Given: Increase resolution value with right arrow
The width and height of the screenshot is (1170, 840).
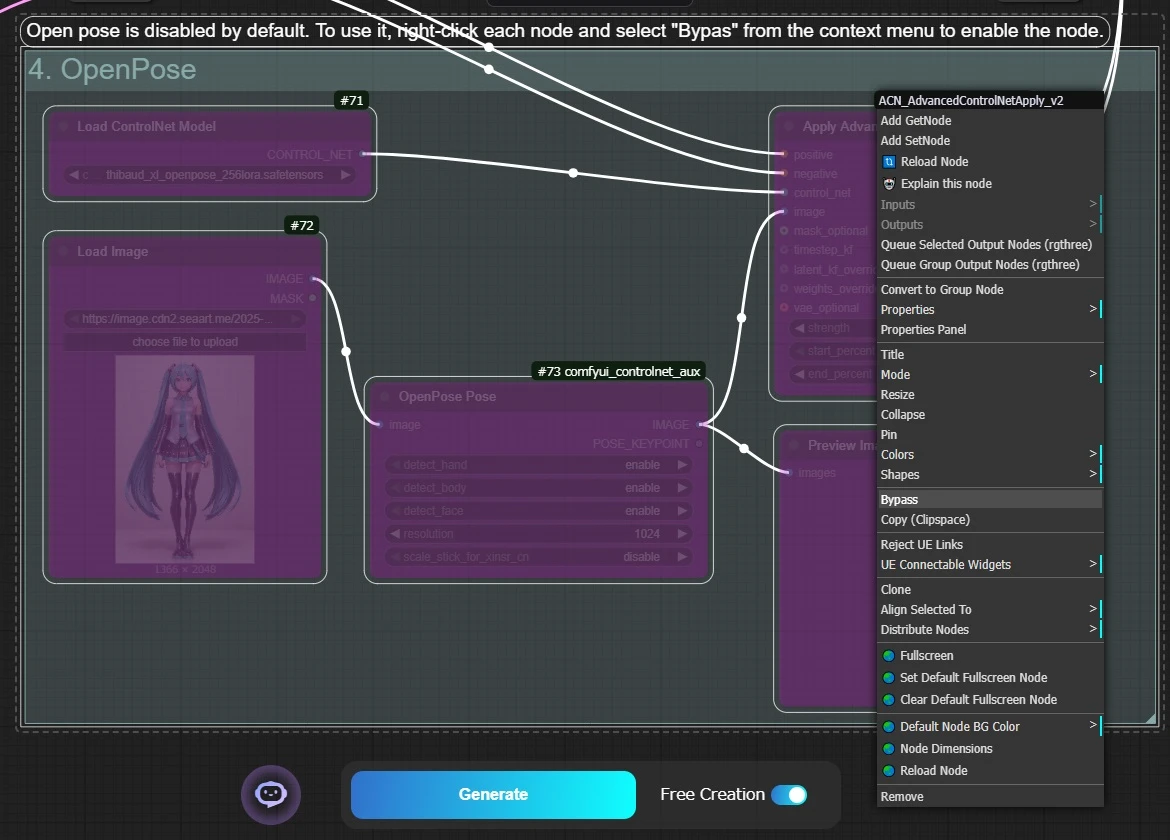Looking at the screenshot, I should 683,534.
